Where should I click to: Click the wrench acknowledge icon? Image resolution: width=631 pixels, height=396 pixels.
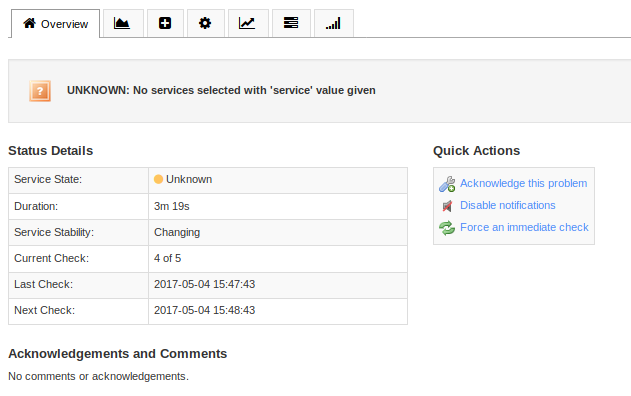[447, 184]
